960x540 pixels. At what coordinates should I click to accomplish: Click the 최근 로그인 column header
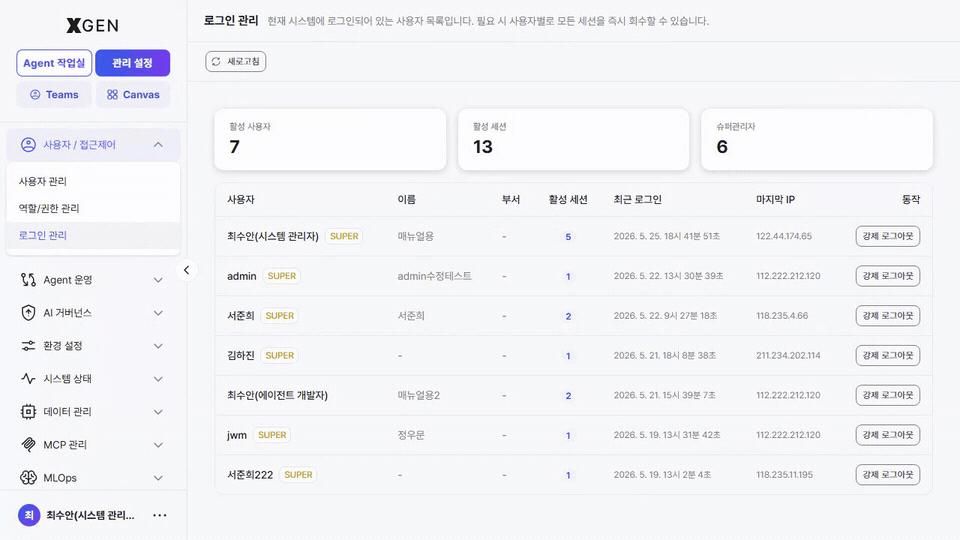[637, 200]
